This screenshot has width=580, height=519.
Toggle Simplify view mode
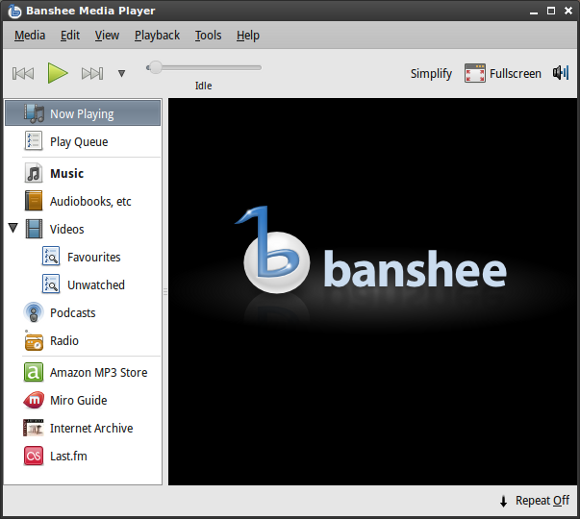click(431, 74)
